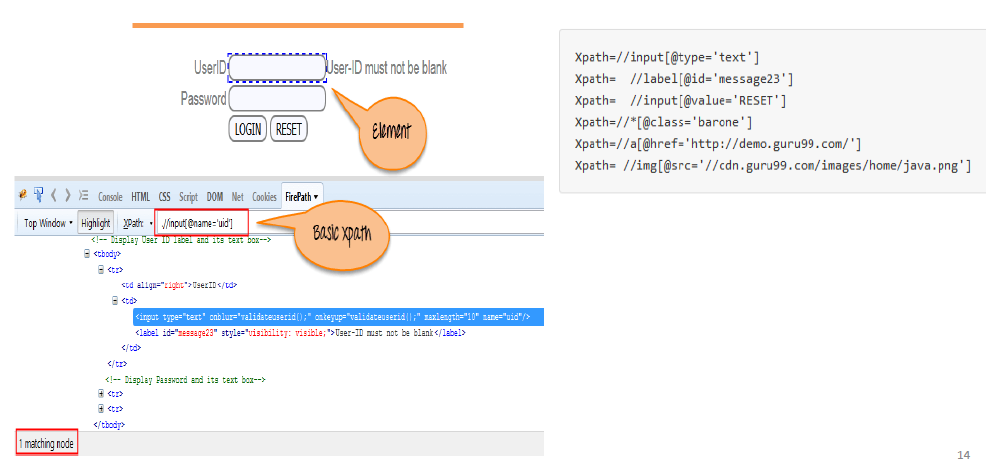Open the command line icon in Firebug
1007x471 pixels.
(x=84, y=196)
